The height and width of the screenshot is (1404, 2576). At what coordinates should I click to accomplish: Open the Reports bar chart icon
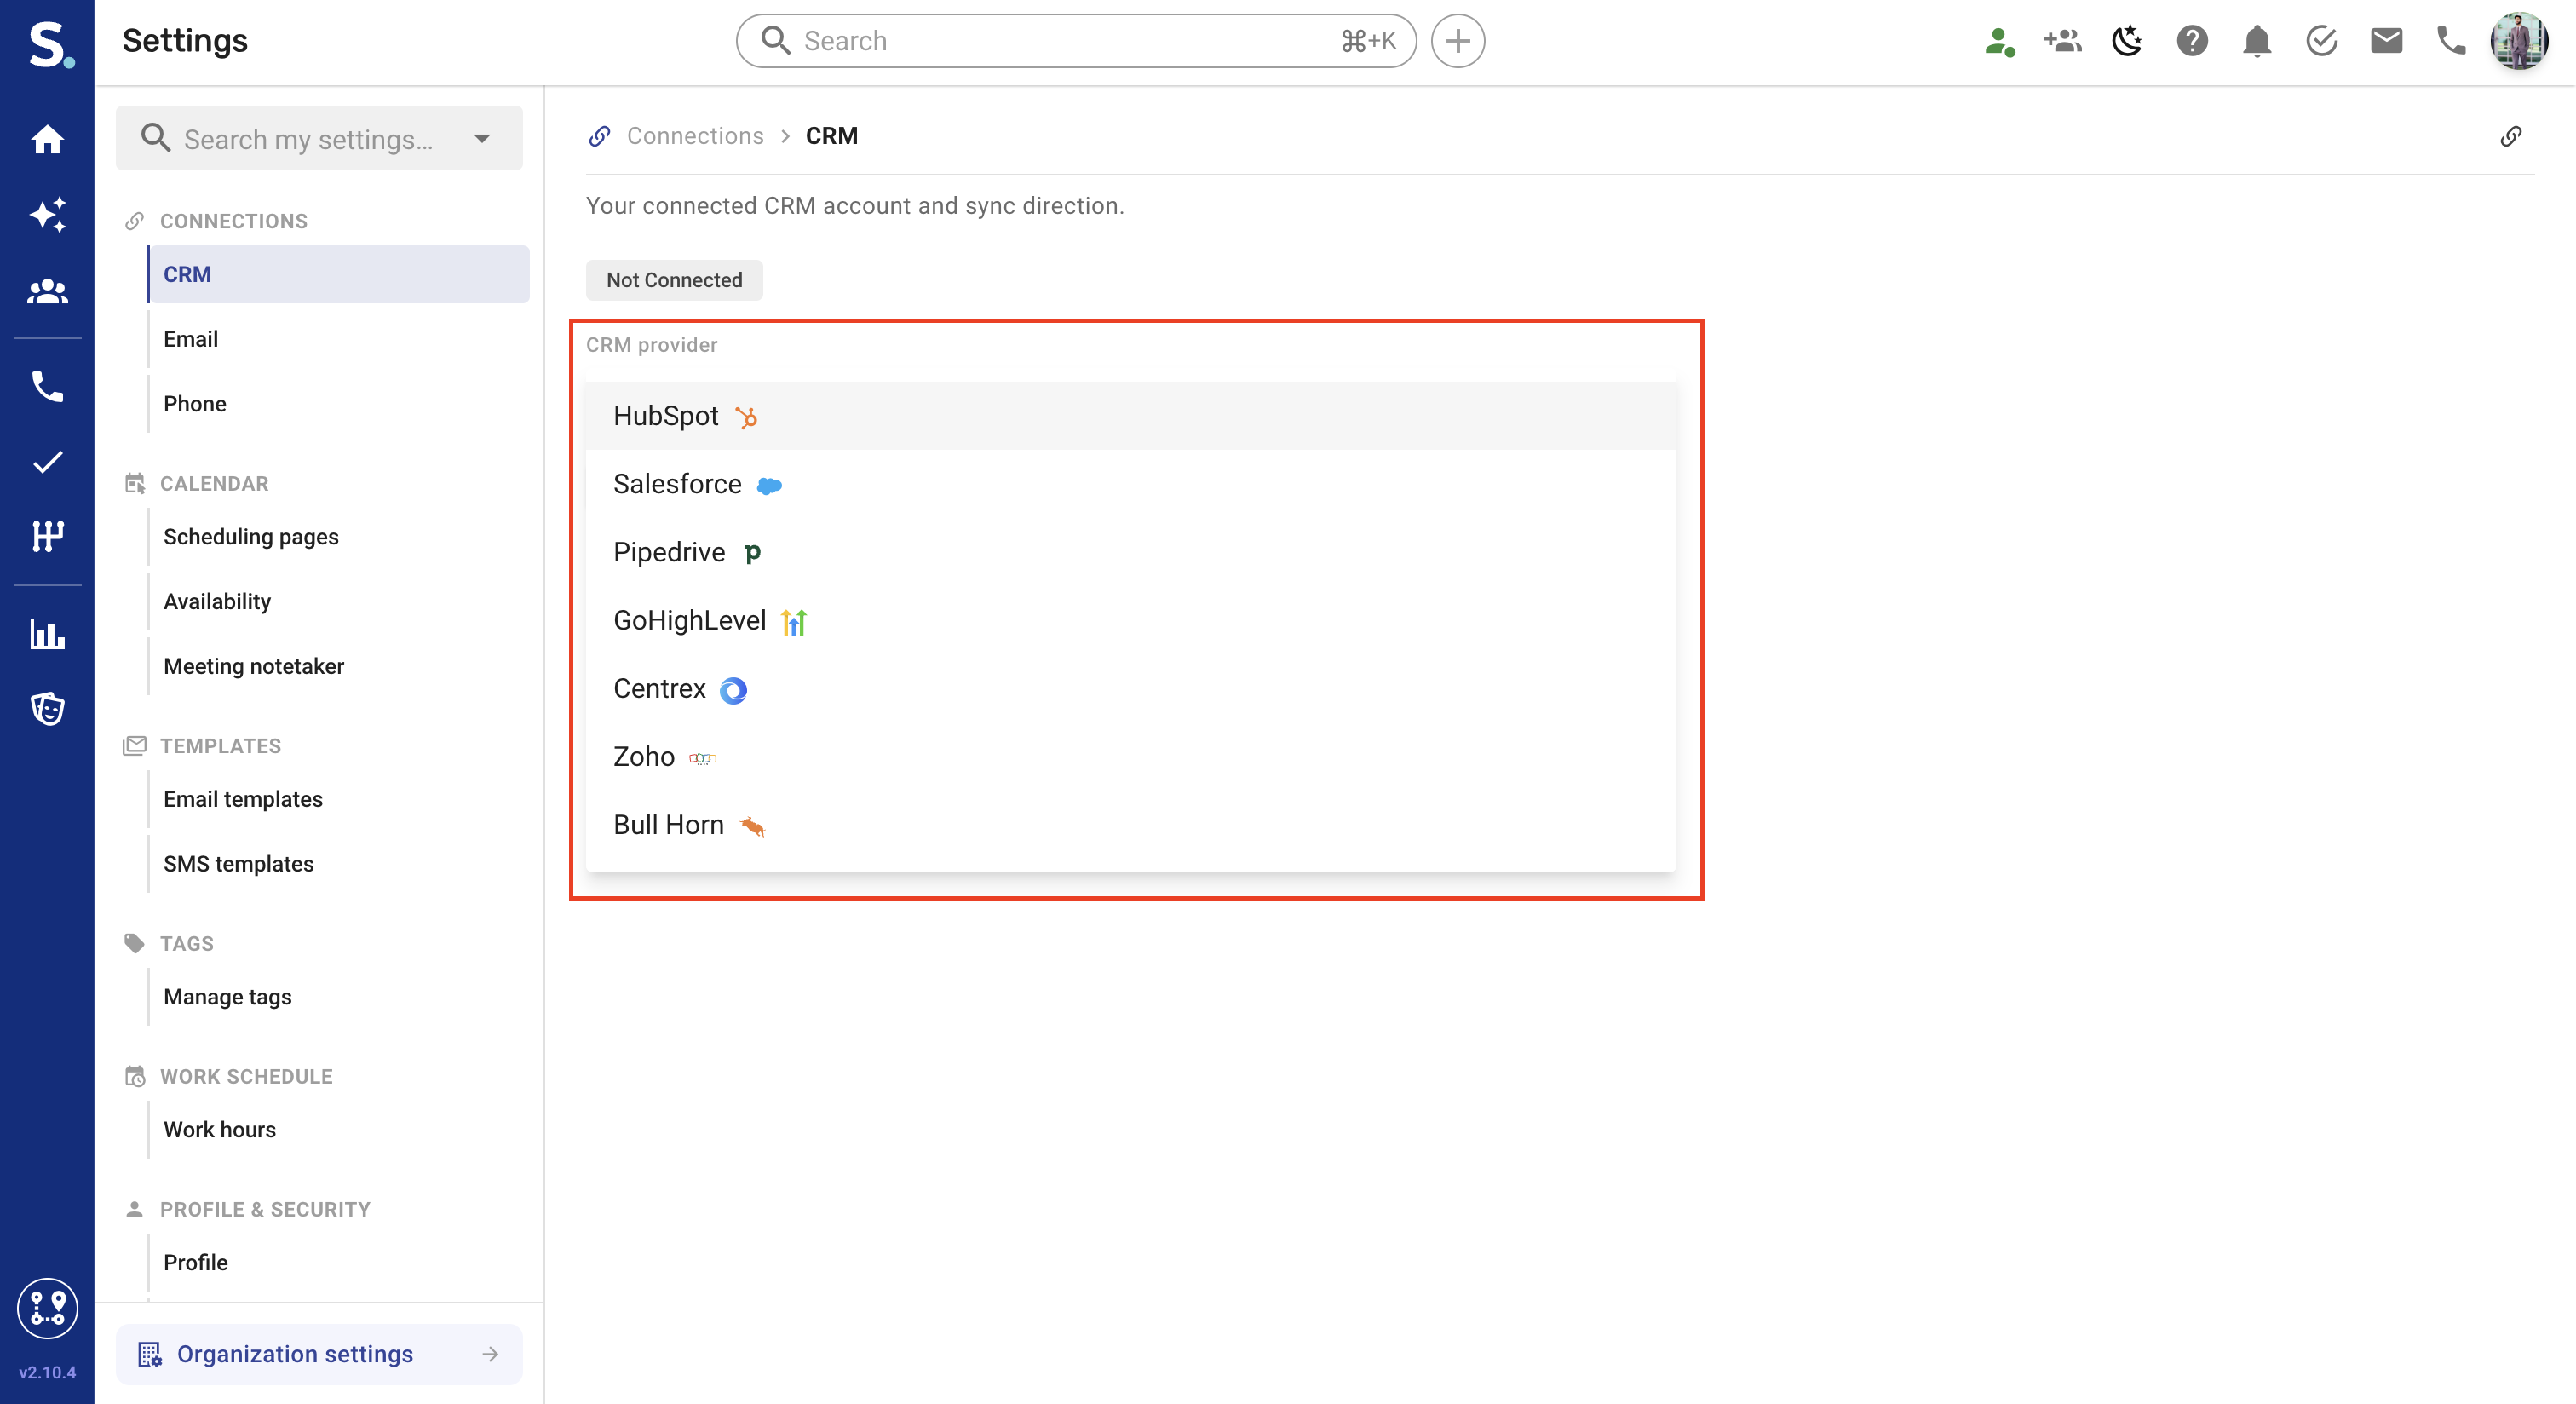47,633
